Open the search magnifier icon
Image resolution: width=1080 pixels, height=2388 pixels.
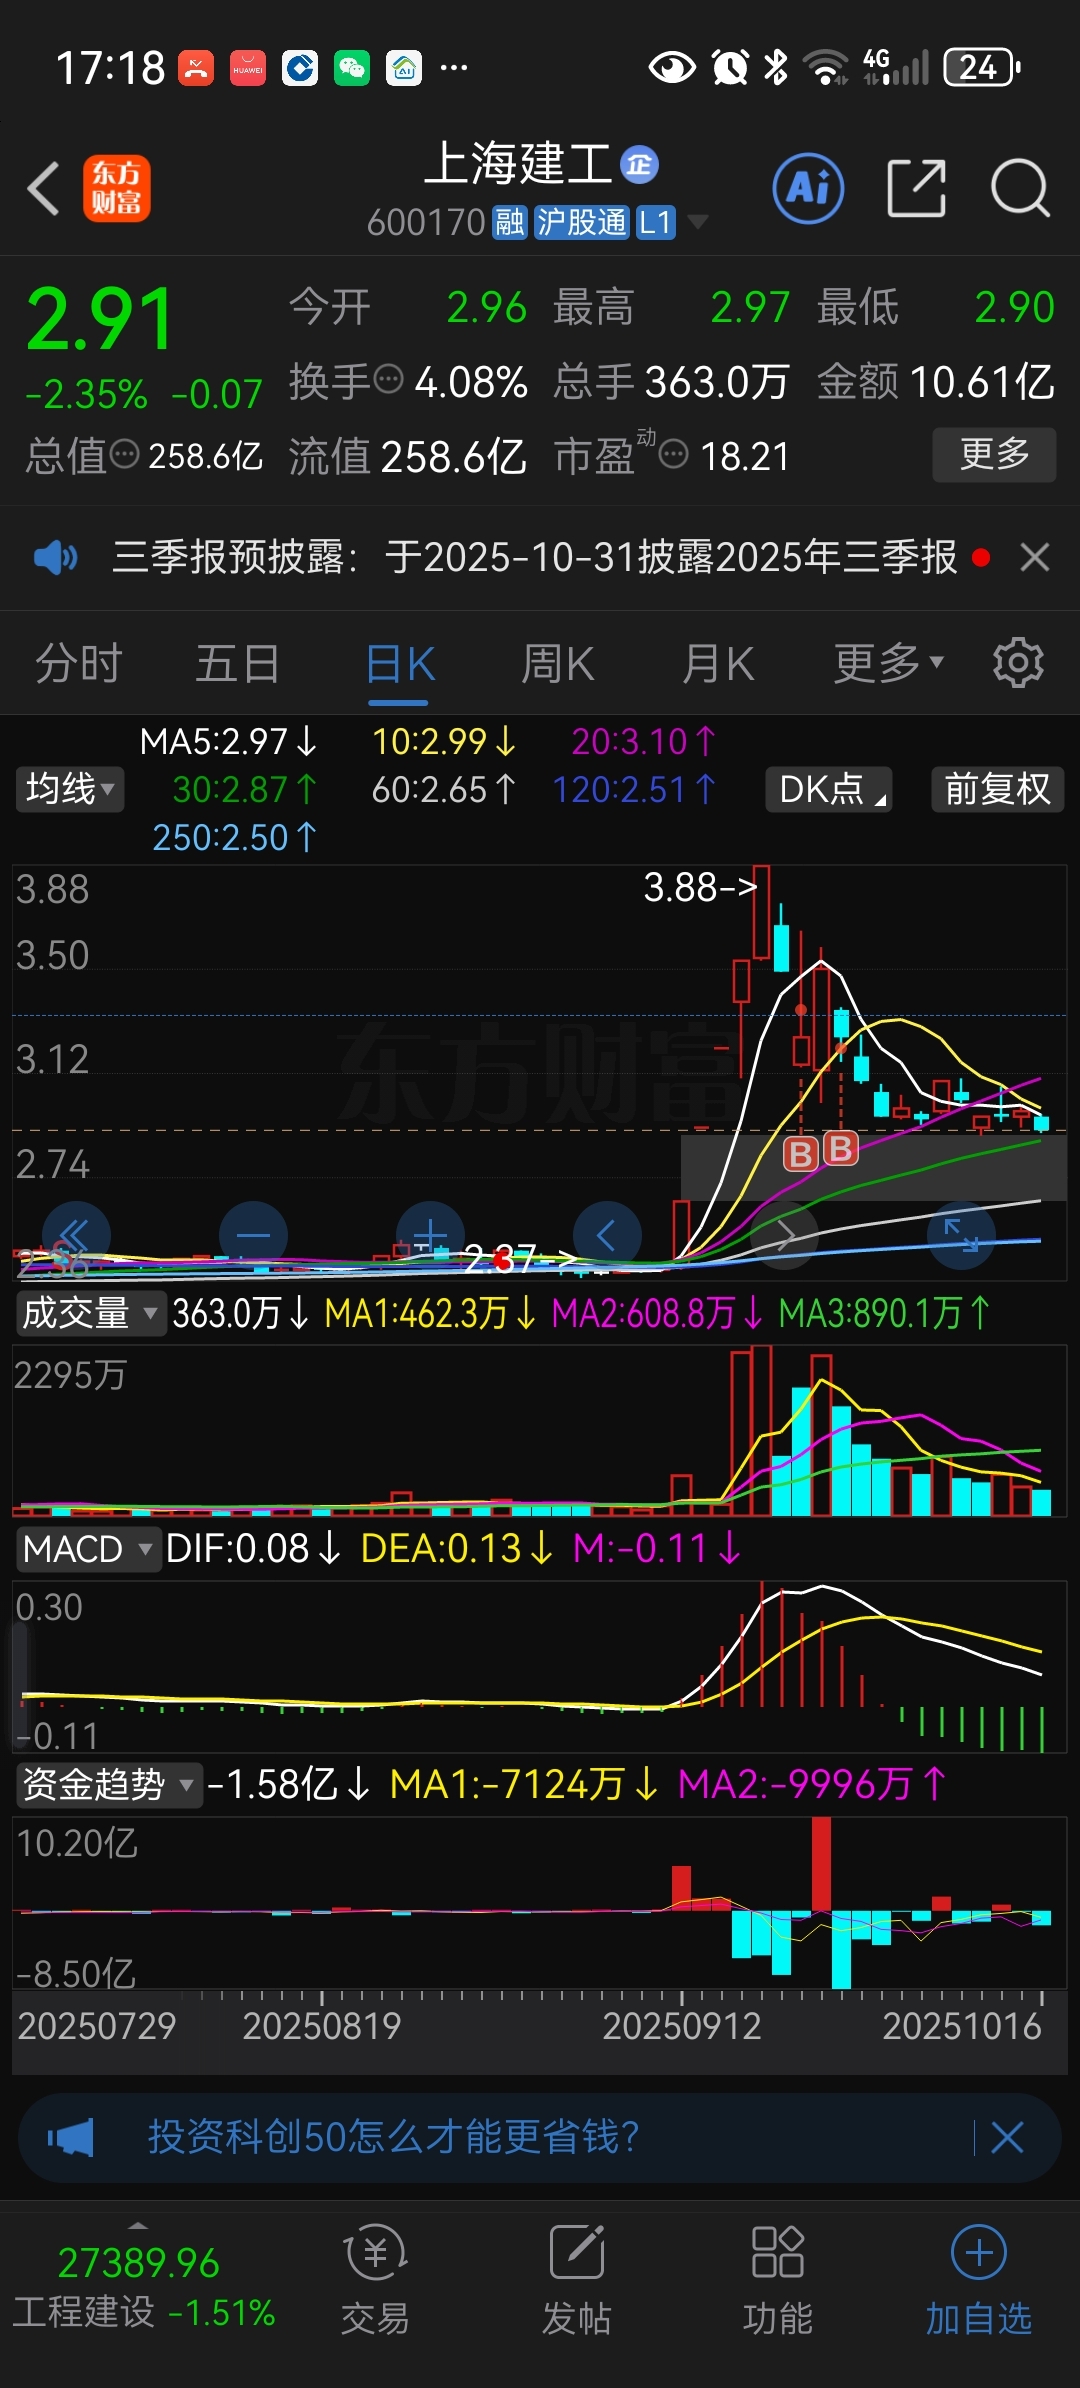pyautogui.click(x=1020, y=188)
